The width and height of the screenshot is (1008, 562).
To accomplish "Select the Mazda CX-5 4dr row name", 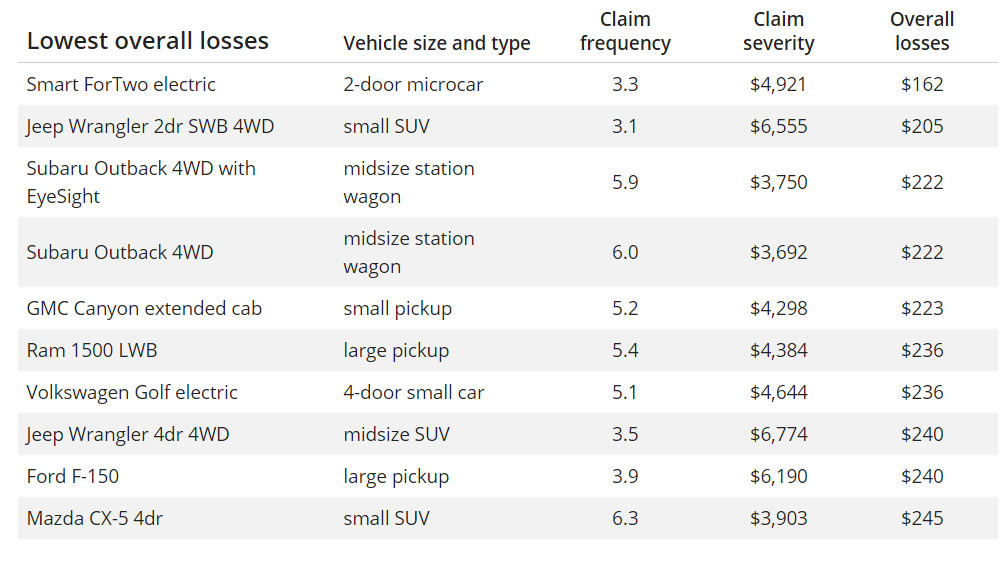I will (x=94, y=518).
